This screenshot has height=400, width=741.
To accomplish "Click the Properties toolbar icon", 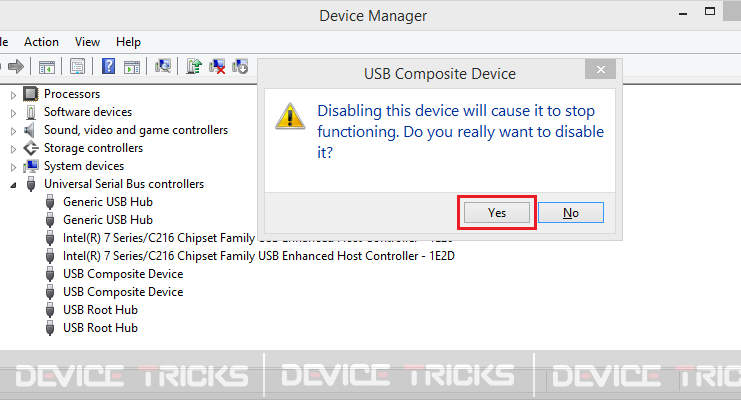I will pos(78,66).
